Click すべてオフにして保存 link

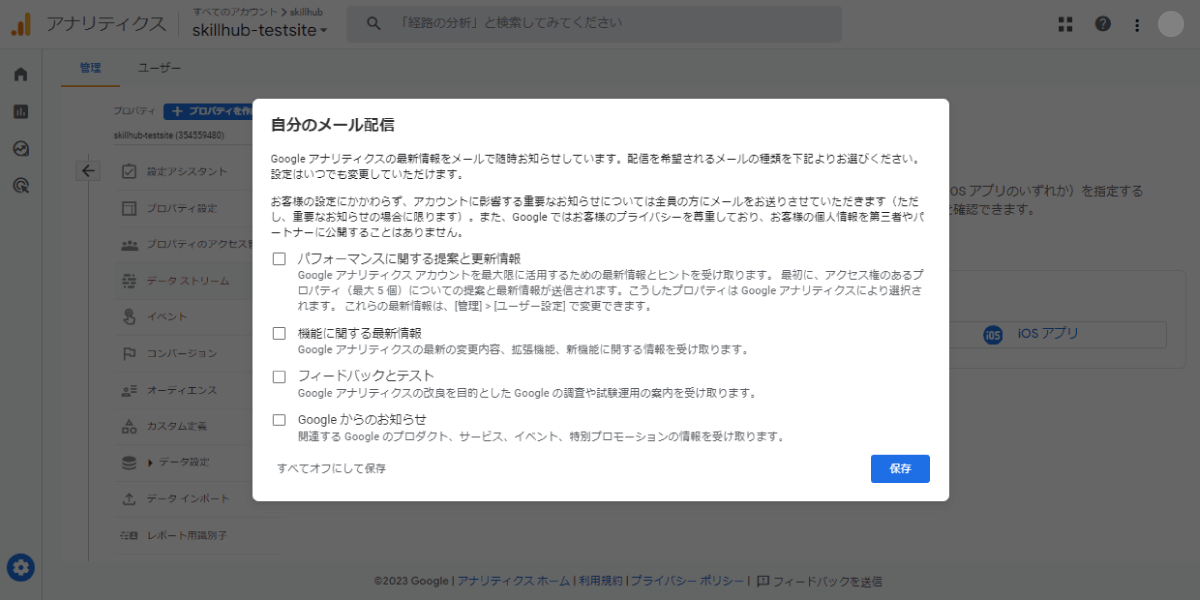pos(332,468)
